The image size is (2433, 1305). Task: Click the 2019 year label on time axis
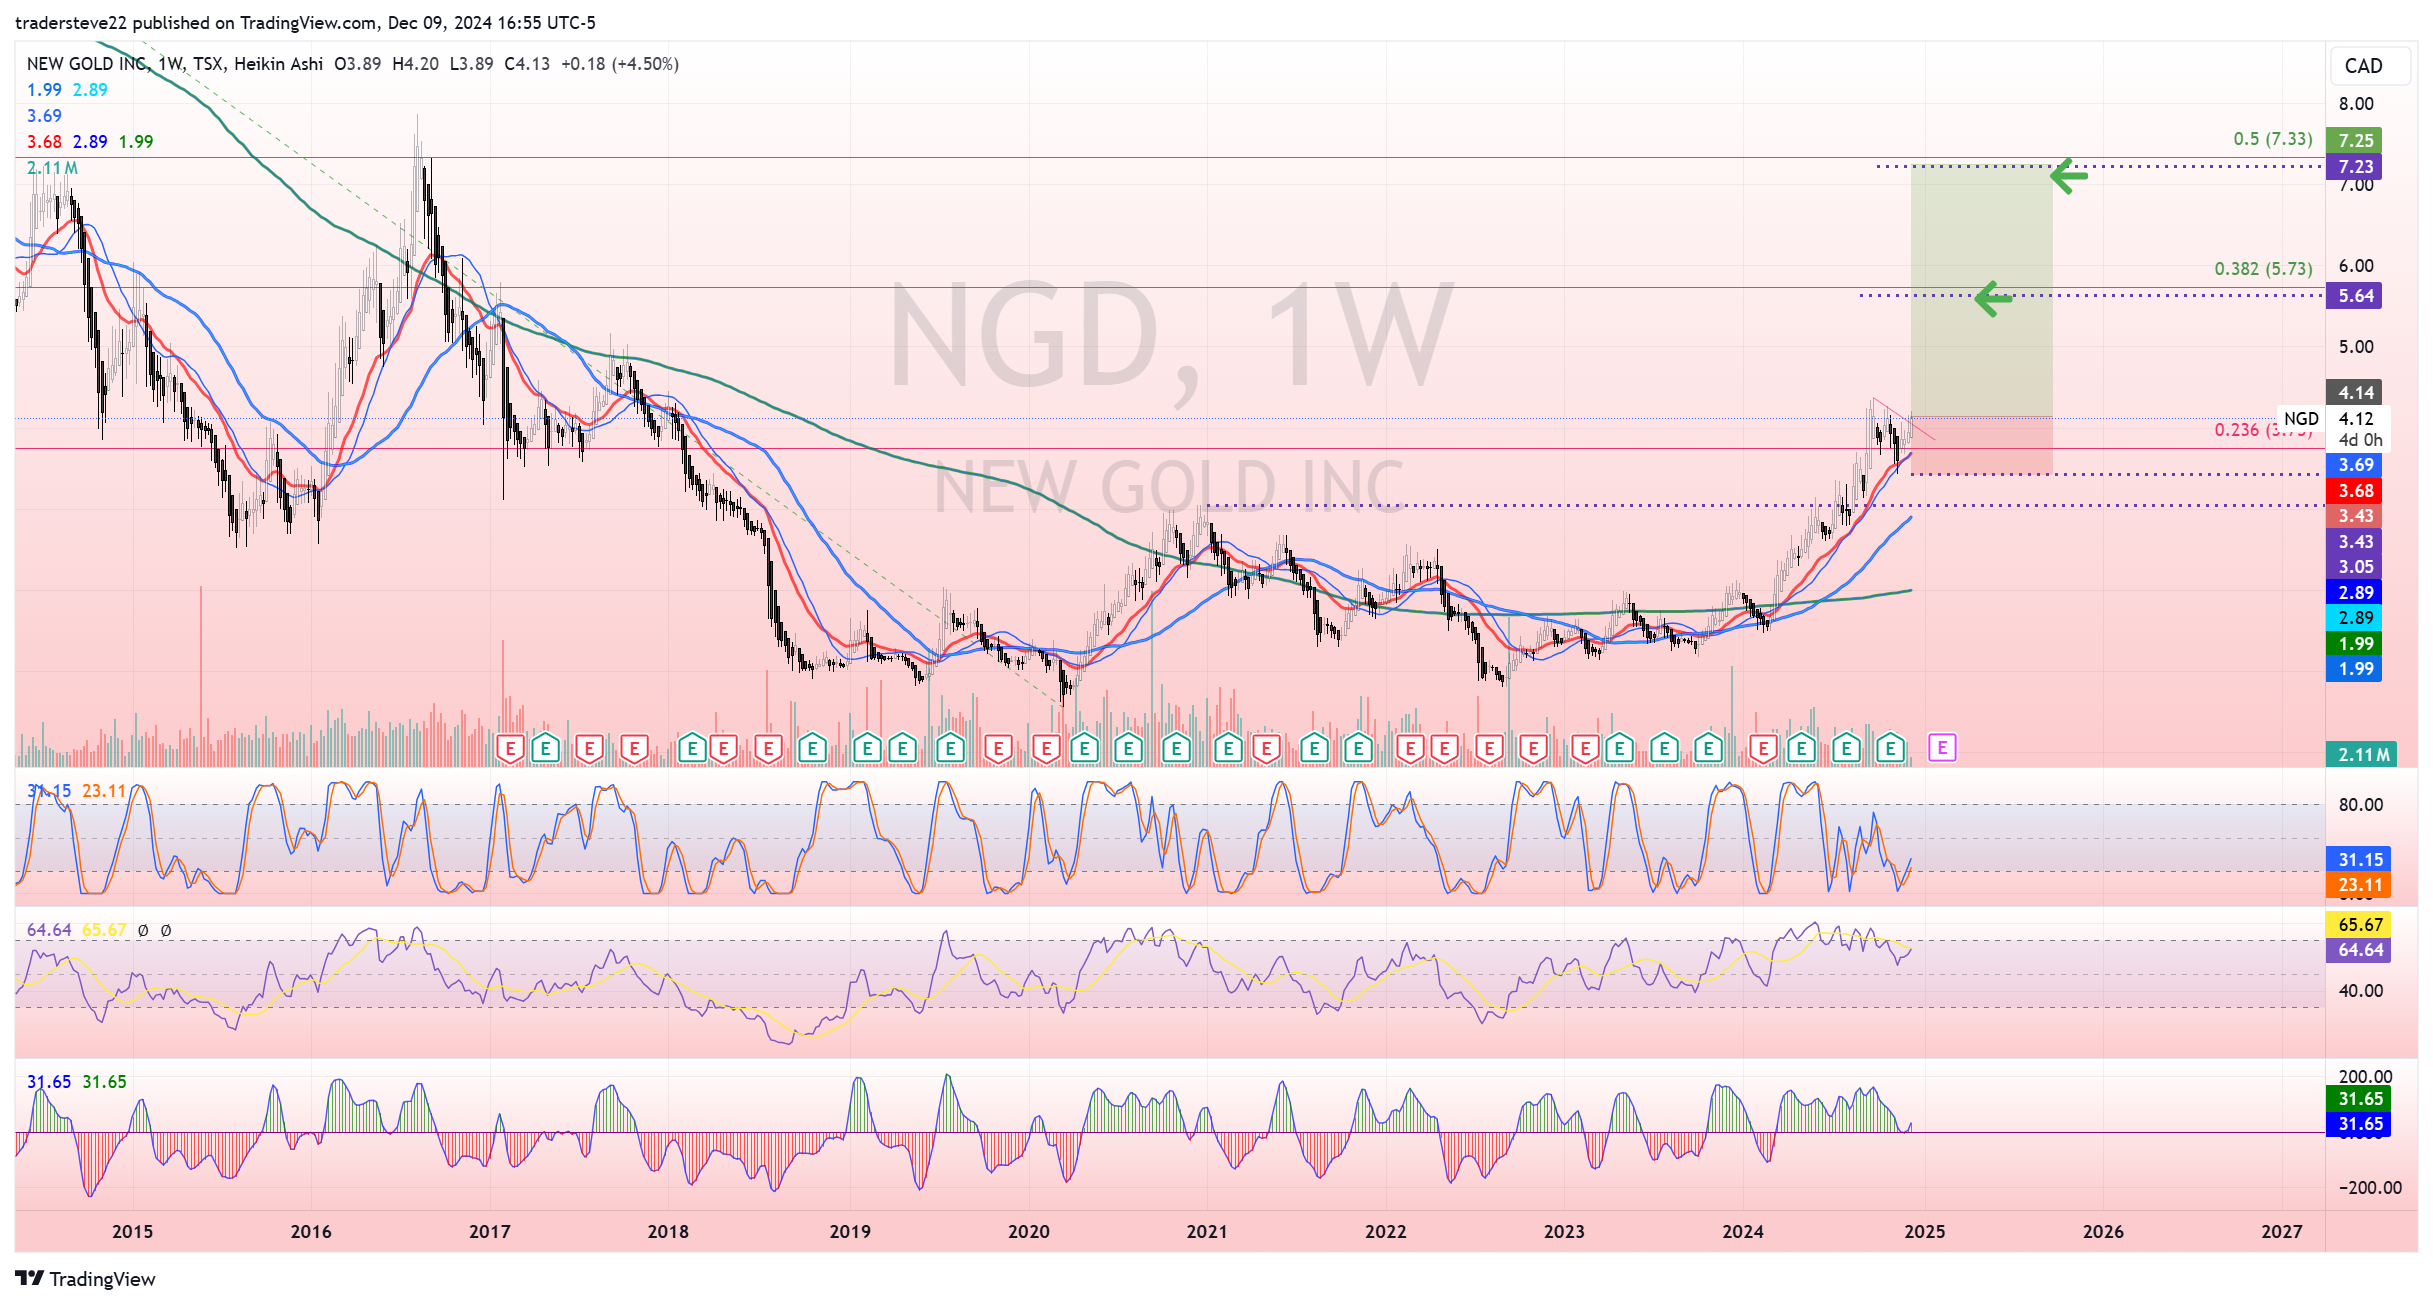tap(850, 1232)
